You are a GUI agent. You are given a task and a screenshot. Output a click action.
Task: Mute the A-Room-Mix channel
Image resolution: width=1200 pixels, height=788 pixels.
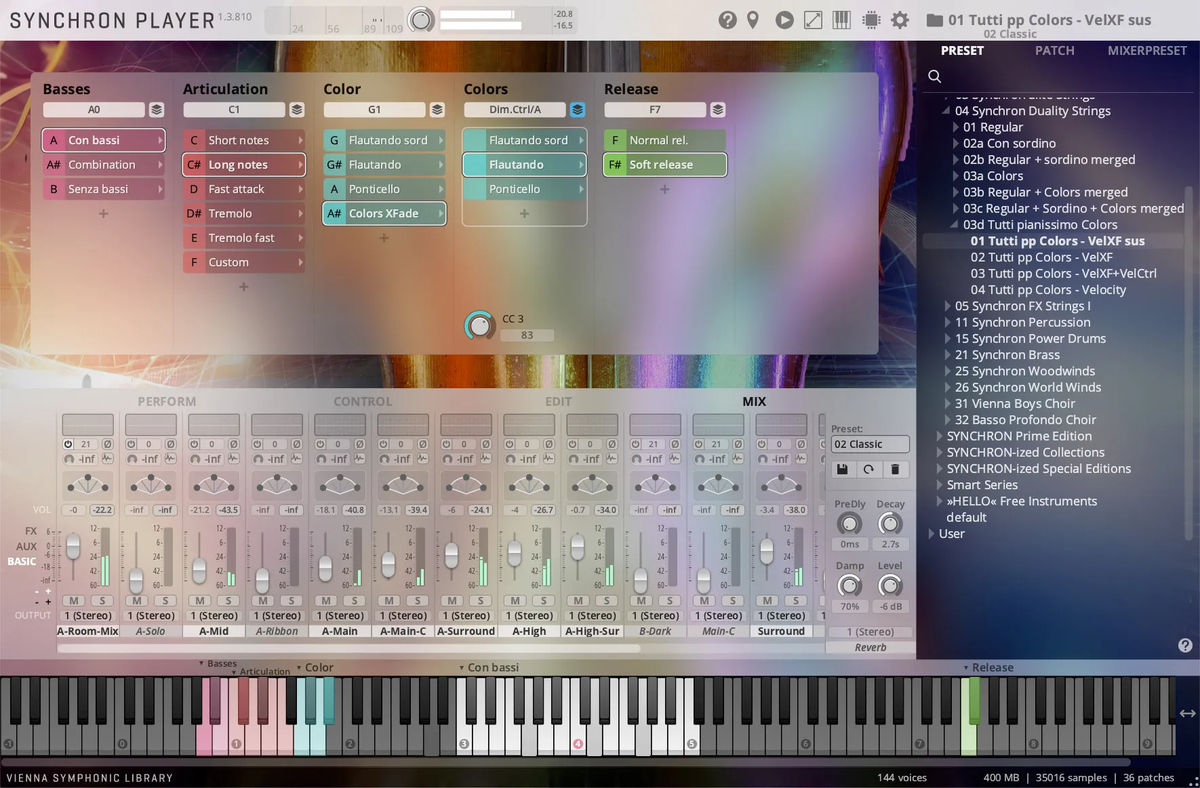click(x=73, y=600)
